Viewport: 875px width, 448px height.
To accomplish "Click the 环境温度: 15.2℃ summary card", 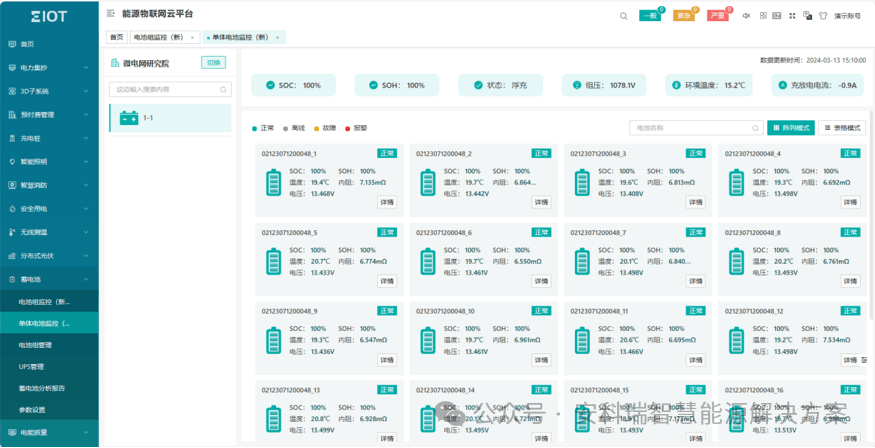I will point(708,85).
